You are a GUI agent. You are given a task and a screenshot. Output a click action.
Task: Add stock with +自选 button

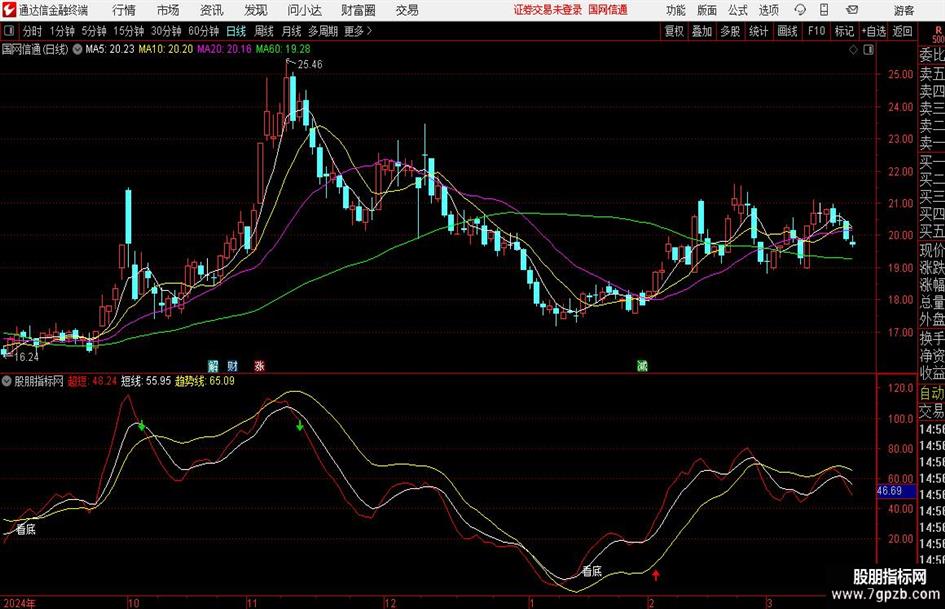point(874,31)
